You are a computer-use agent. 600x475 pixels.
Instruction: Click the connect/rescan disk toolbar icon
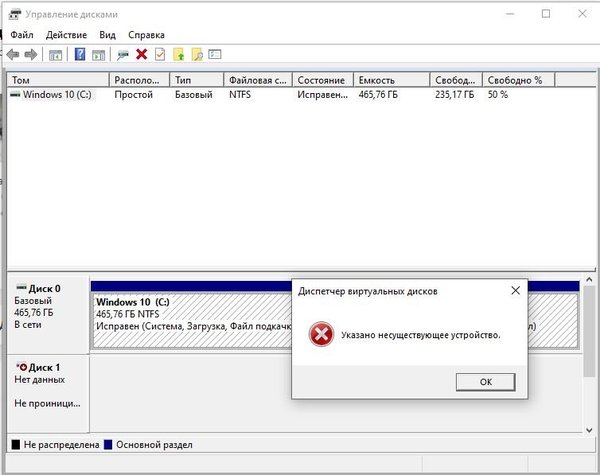(123, 55)
